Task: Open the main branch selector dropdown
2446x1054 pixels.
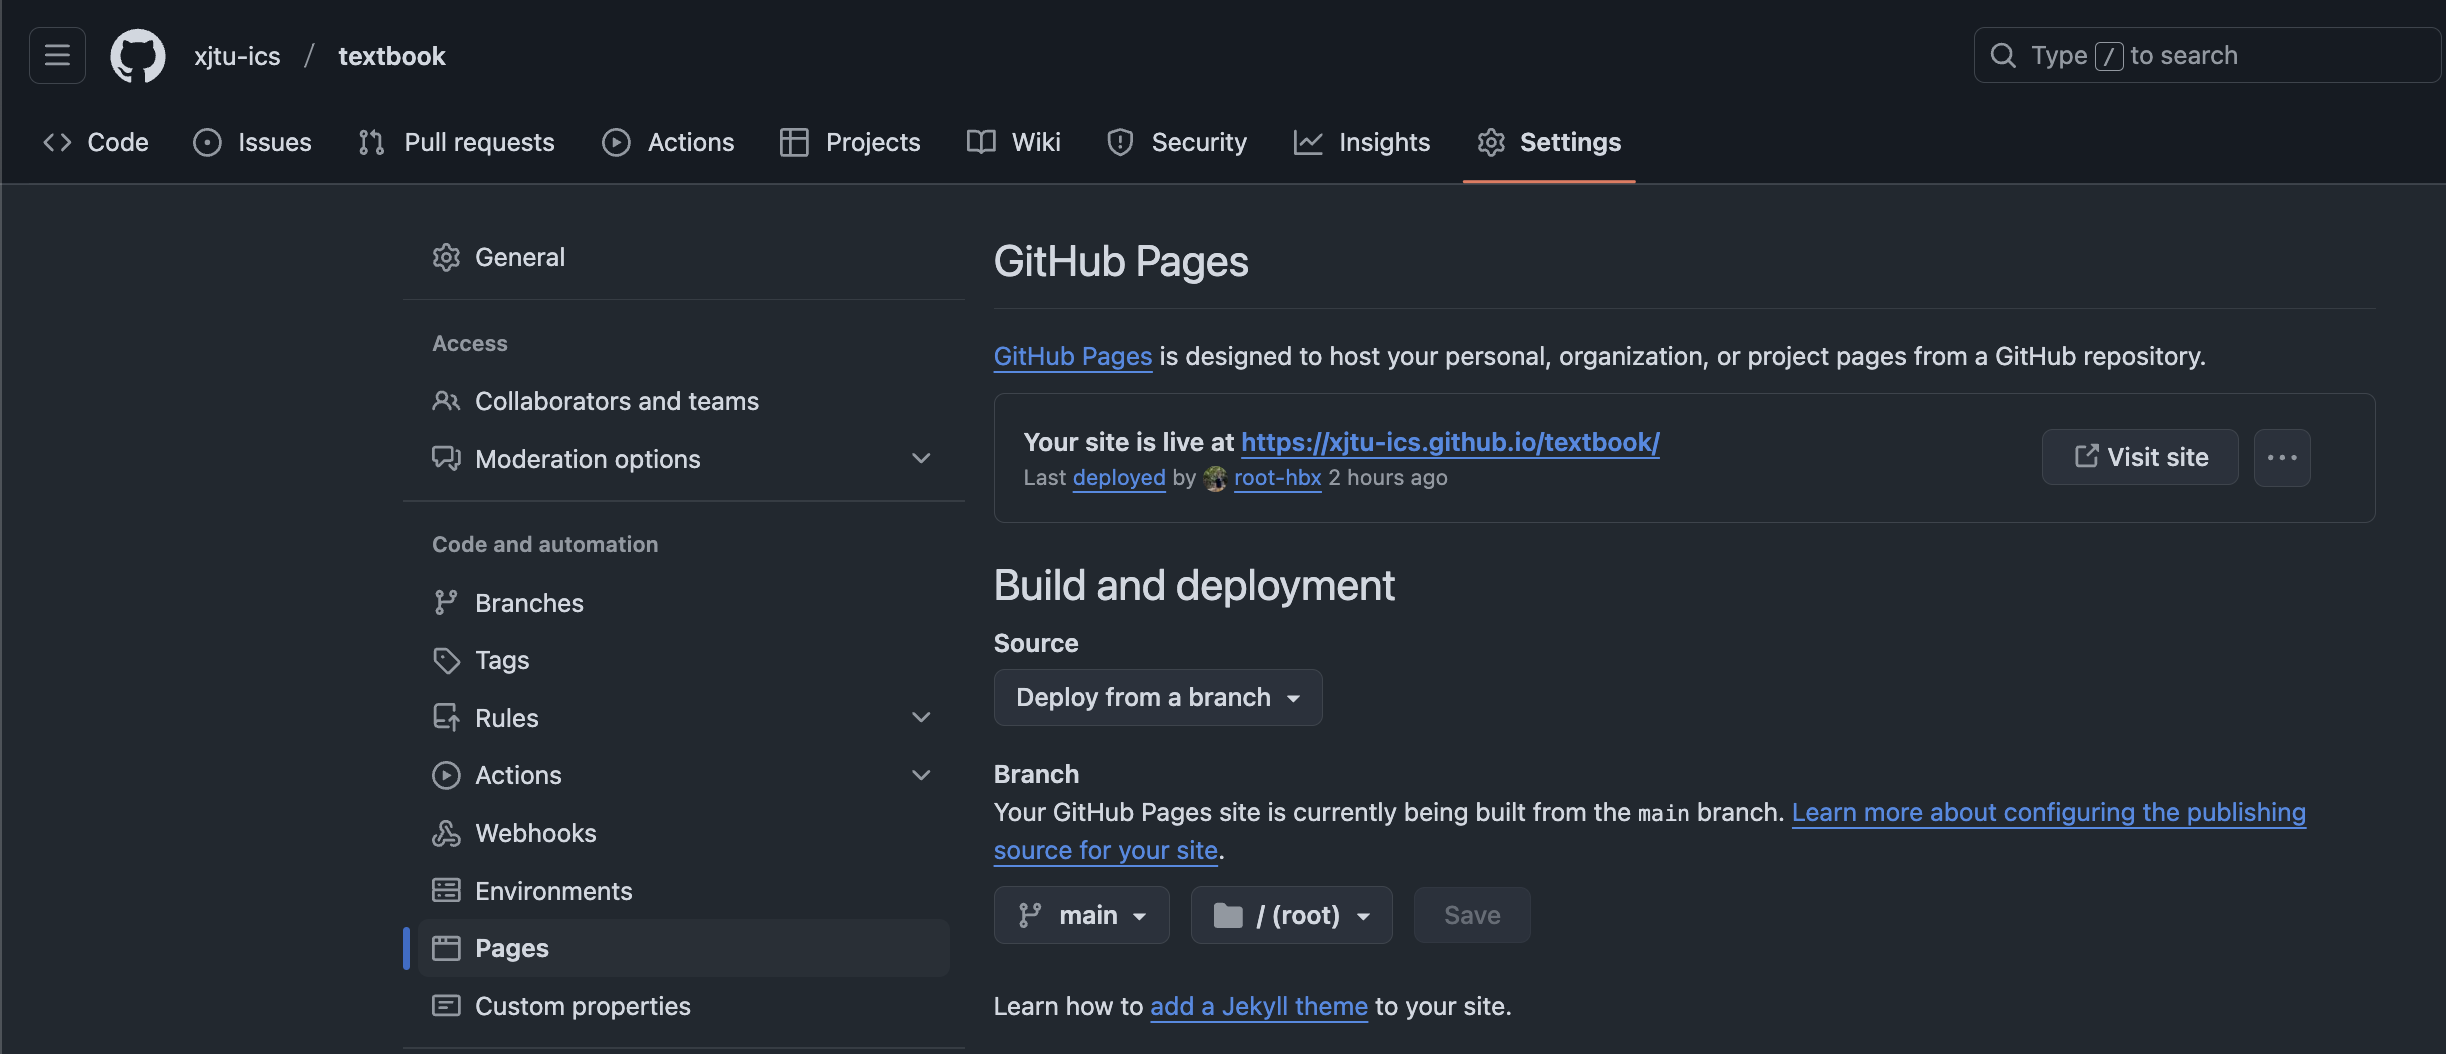Action: (1081, 916)
